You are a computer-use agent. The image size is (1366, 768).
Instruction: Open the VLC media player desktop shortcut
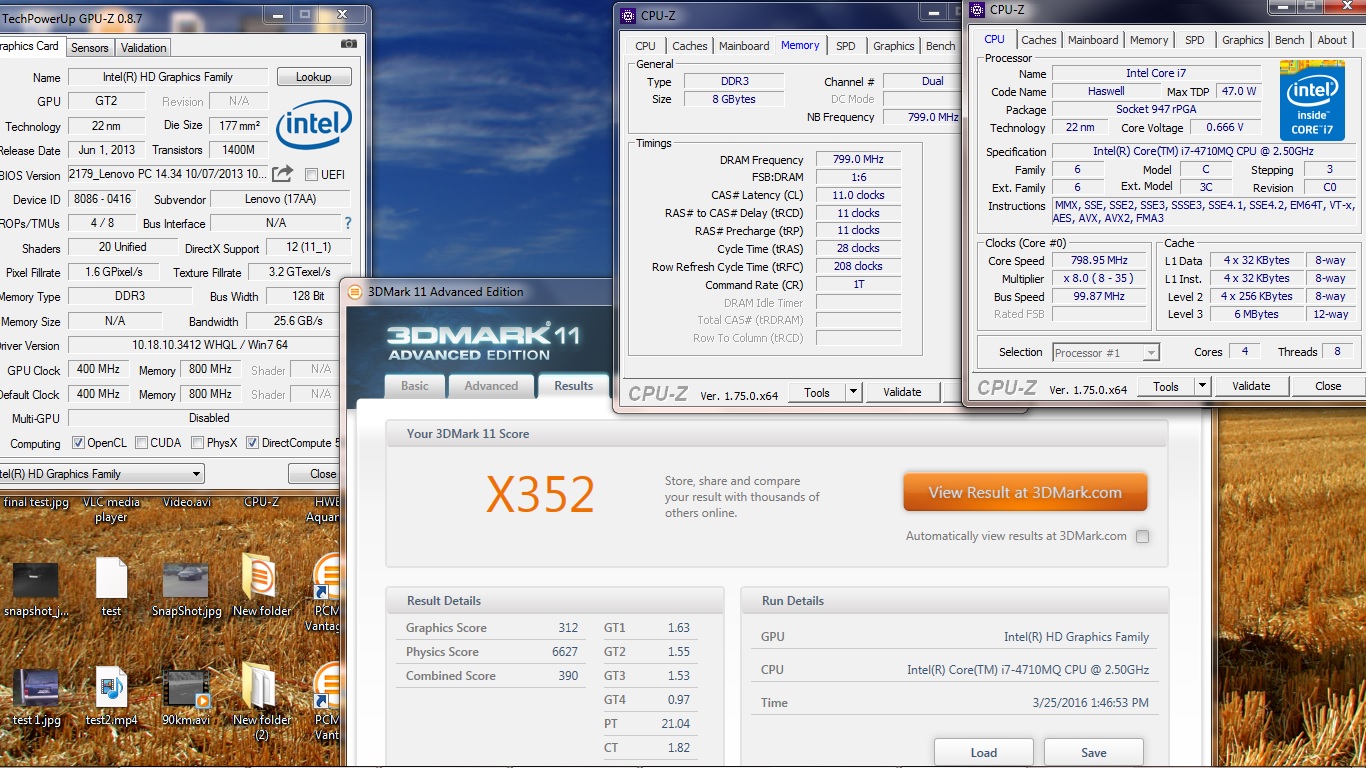[111, 509]
